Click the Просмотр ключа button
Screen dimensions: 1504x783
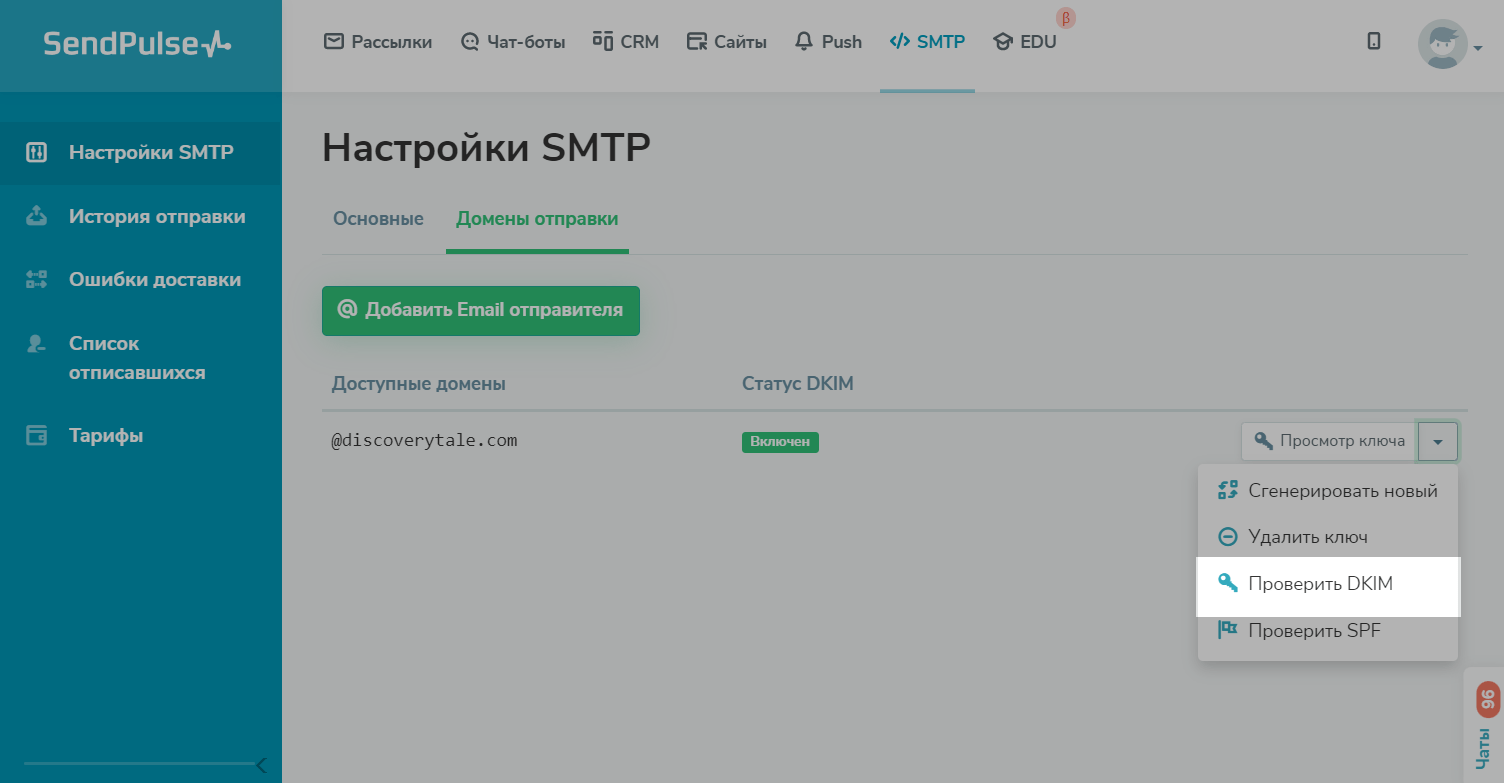click(x=1330, y=441)
